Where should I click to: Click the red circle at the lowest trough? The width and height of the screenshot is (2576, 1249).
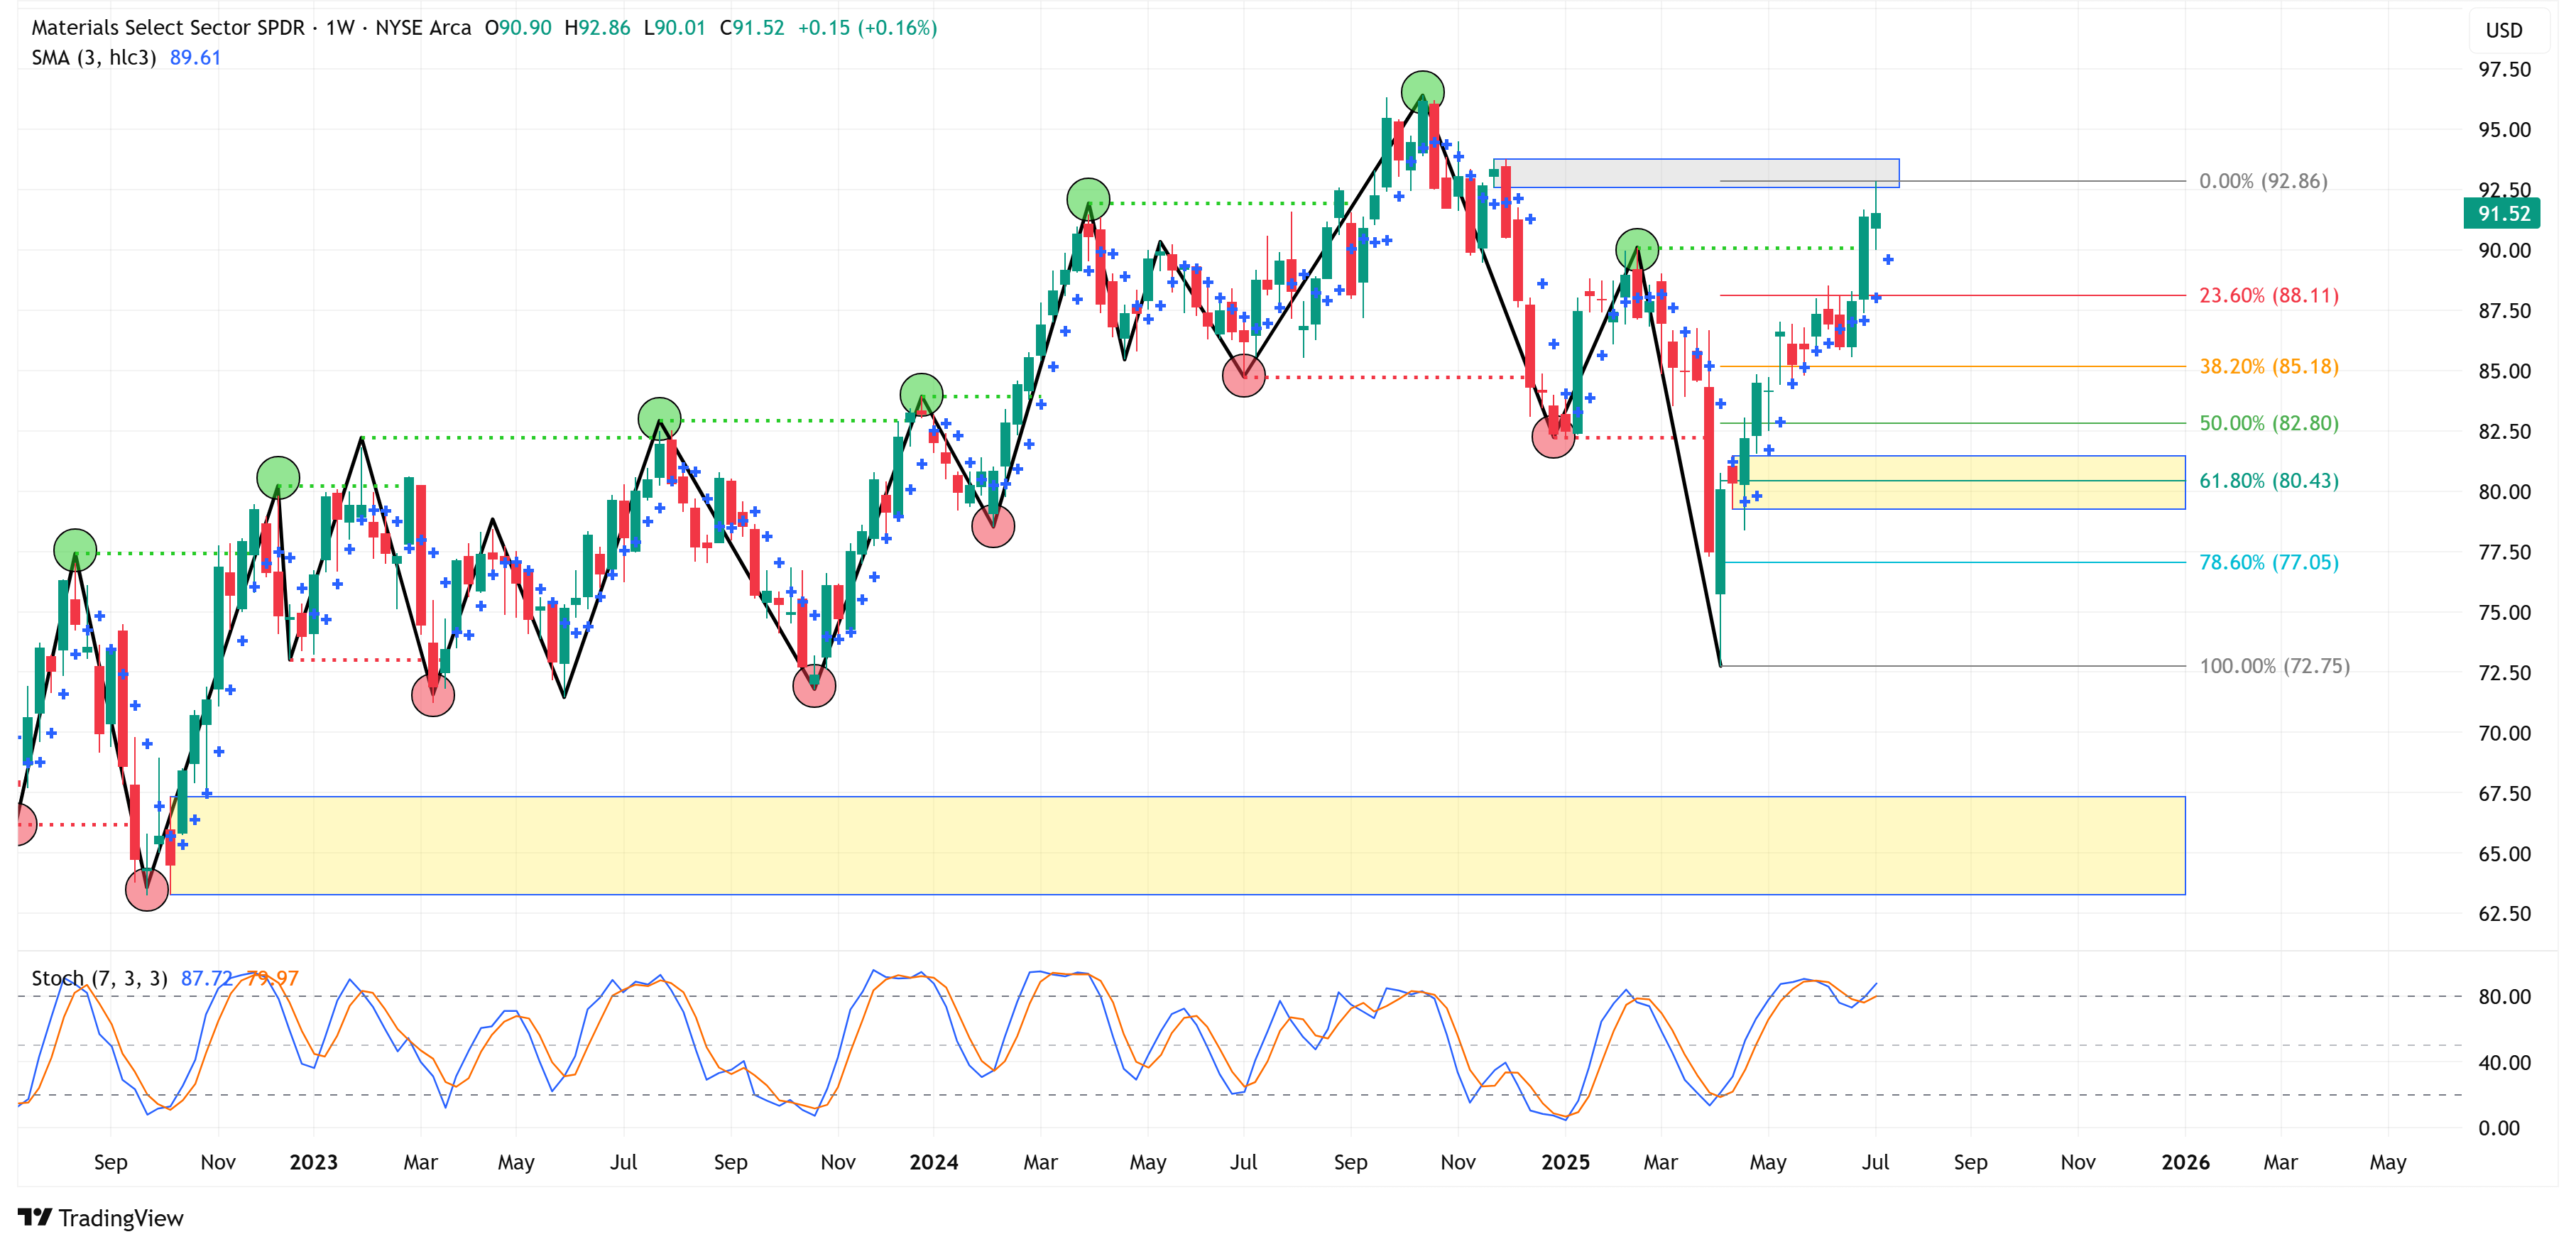pyautogui.click(x=147, y=889)
